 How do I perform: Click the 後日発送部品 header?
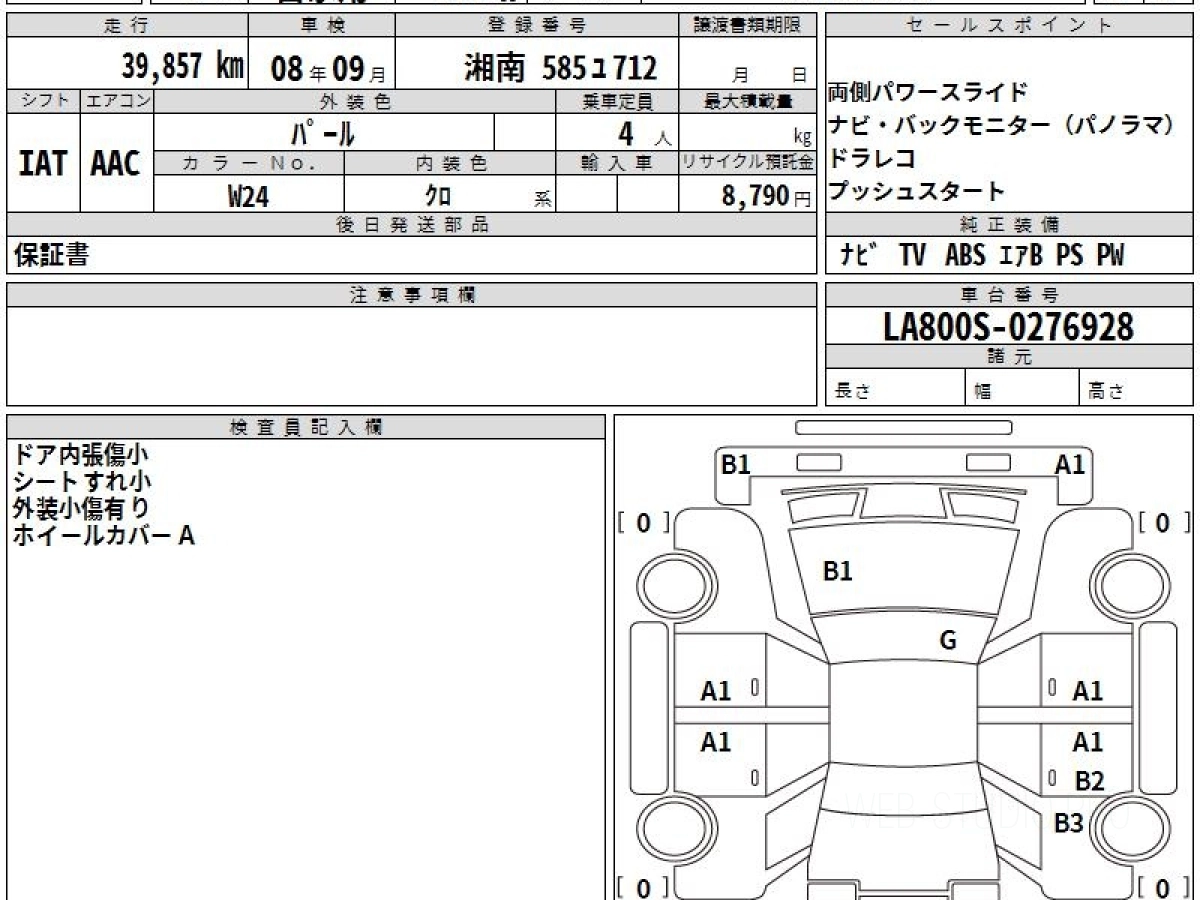pyautogui.click(x=412, y=226)
